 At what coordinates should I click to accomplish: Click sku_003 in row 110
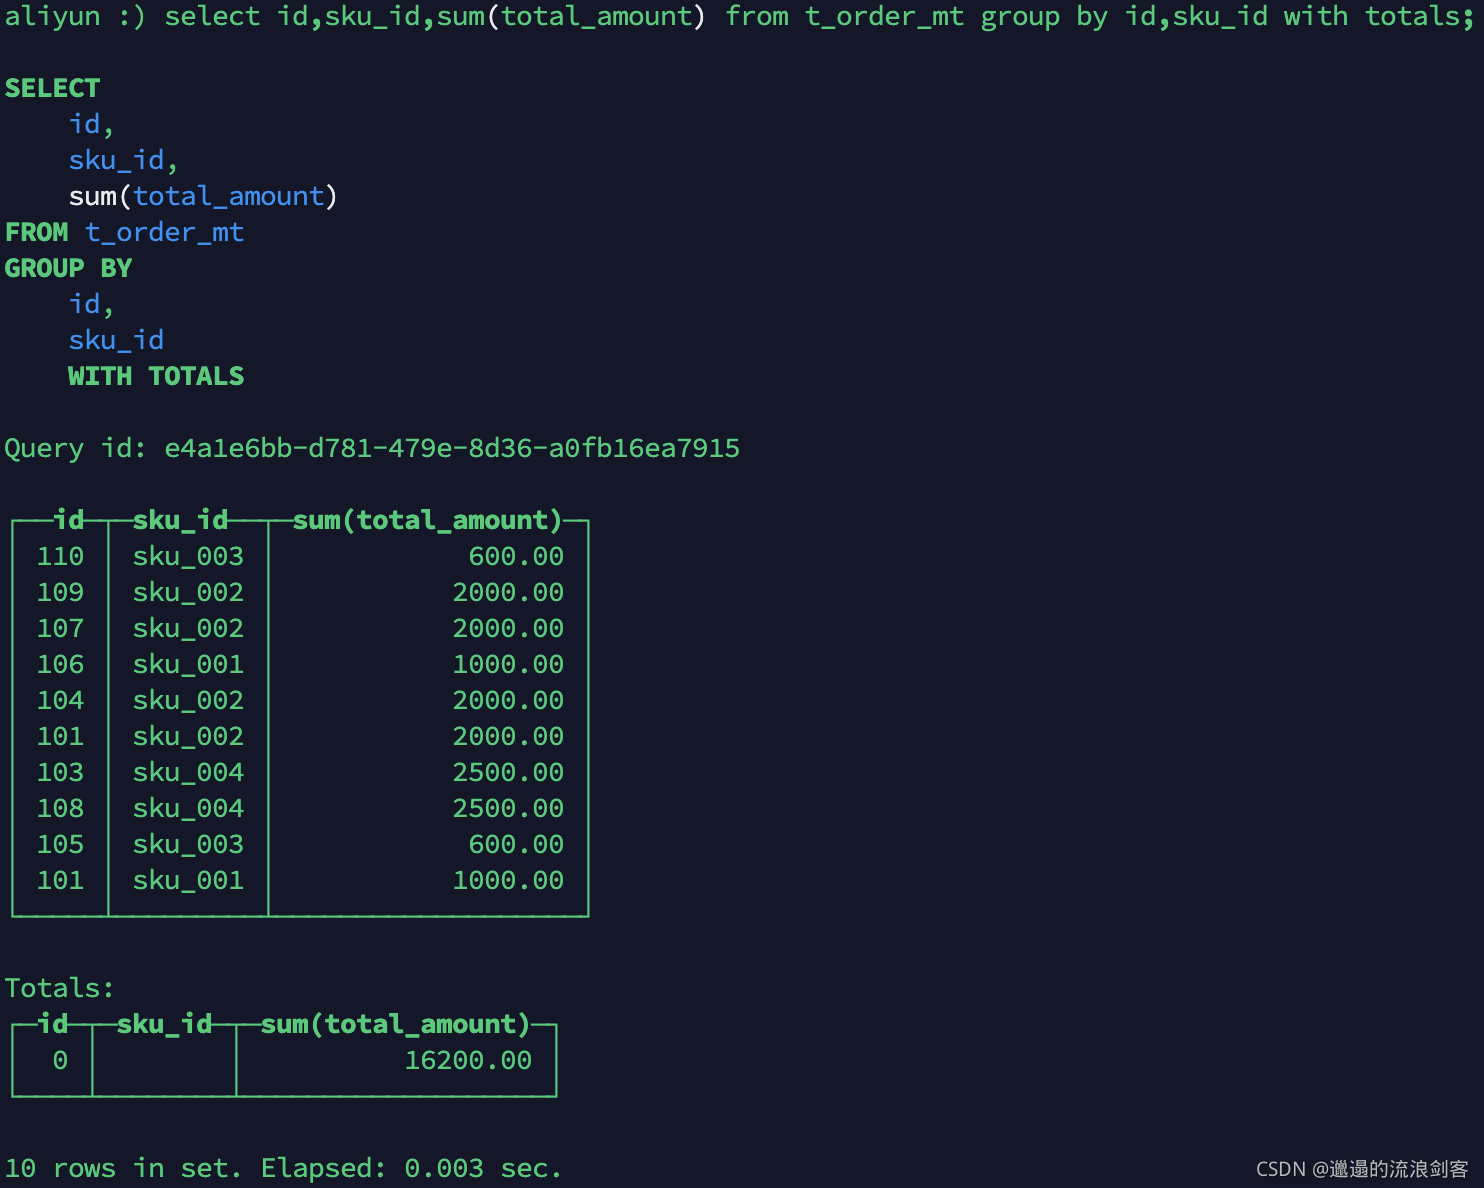188,556
